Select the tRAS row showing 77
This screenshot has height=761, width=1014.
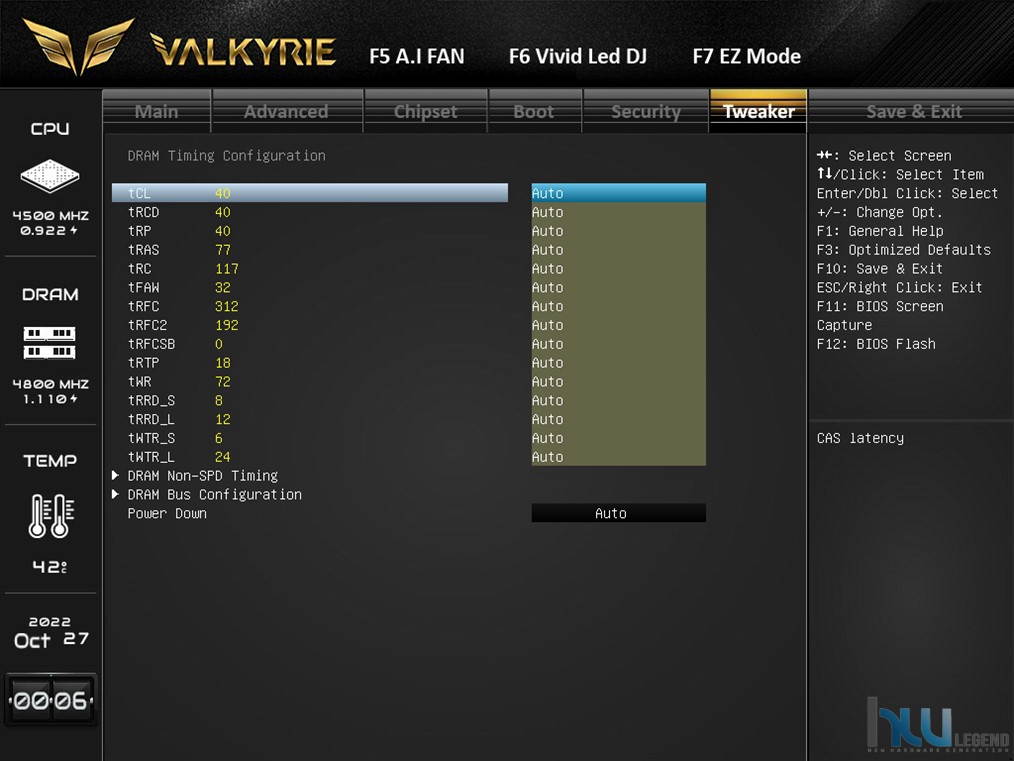tap(310, 250)
